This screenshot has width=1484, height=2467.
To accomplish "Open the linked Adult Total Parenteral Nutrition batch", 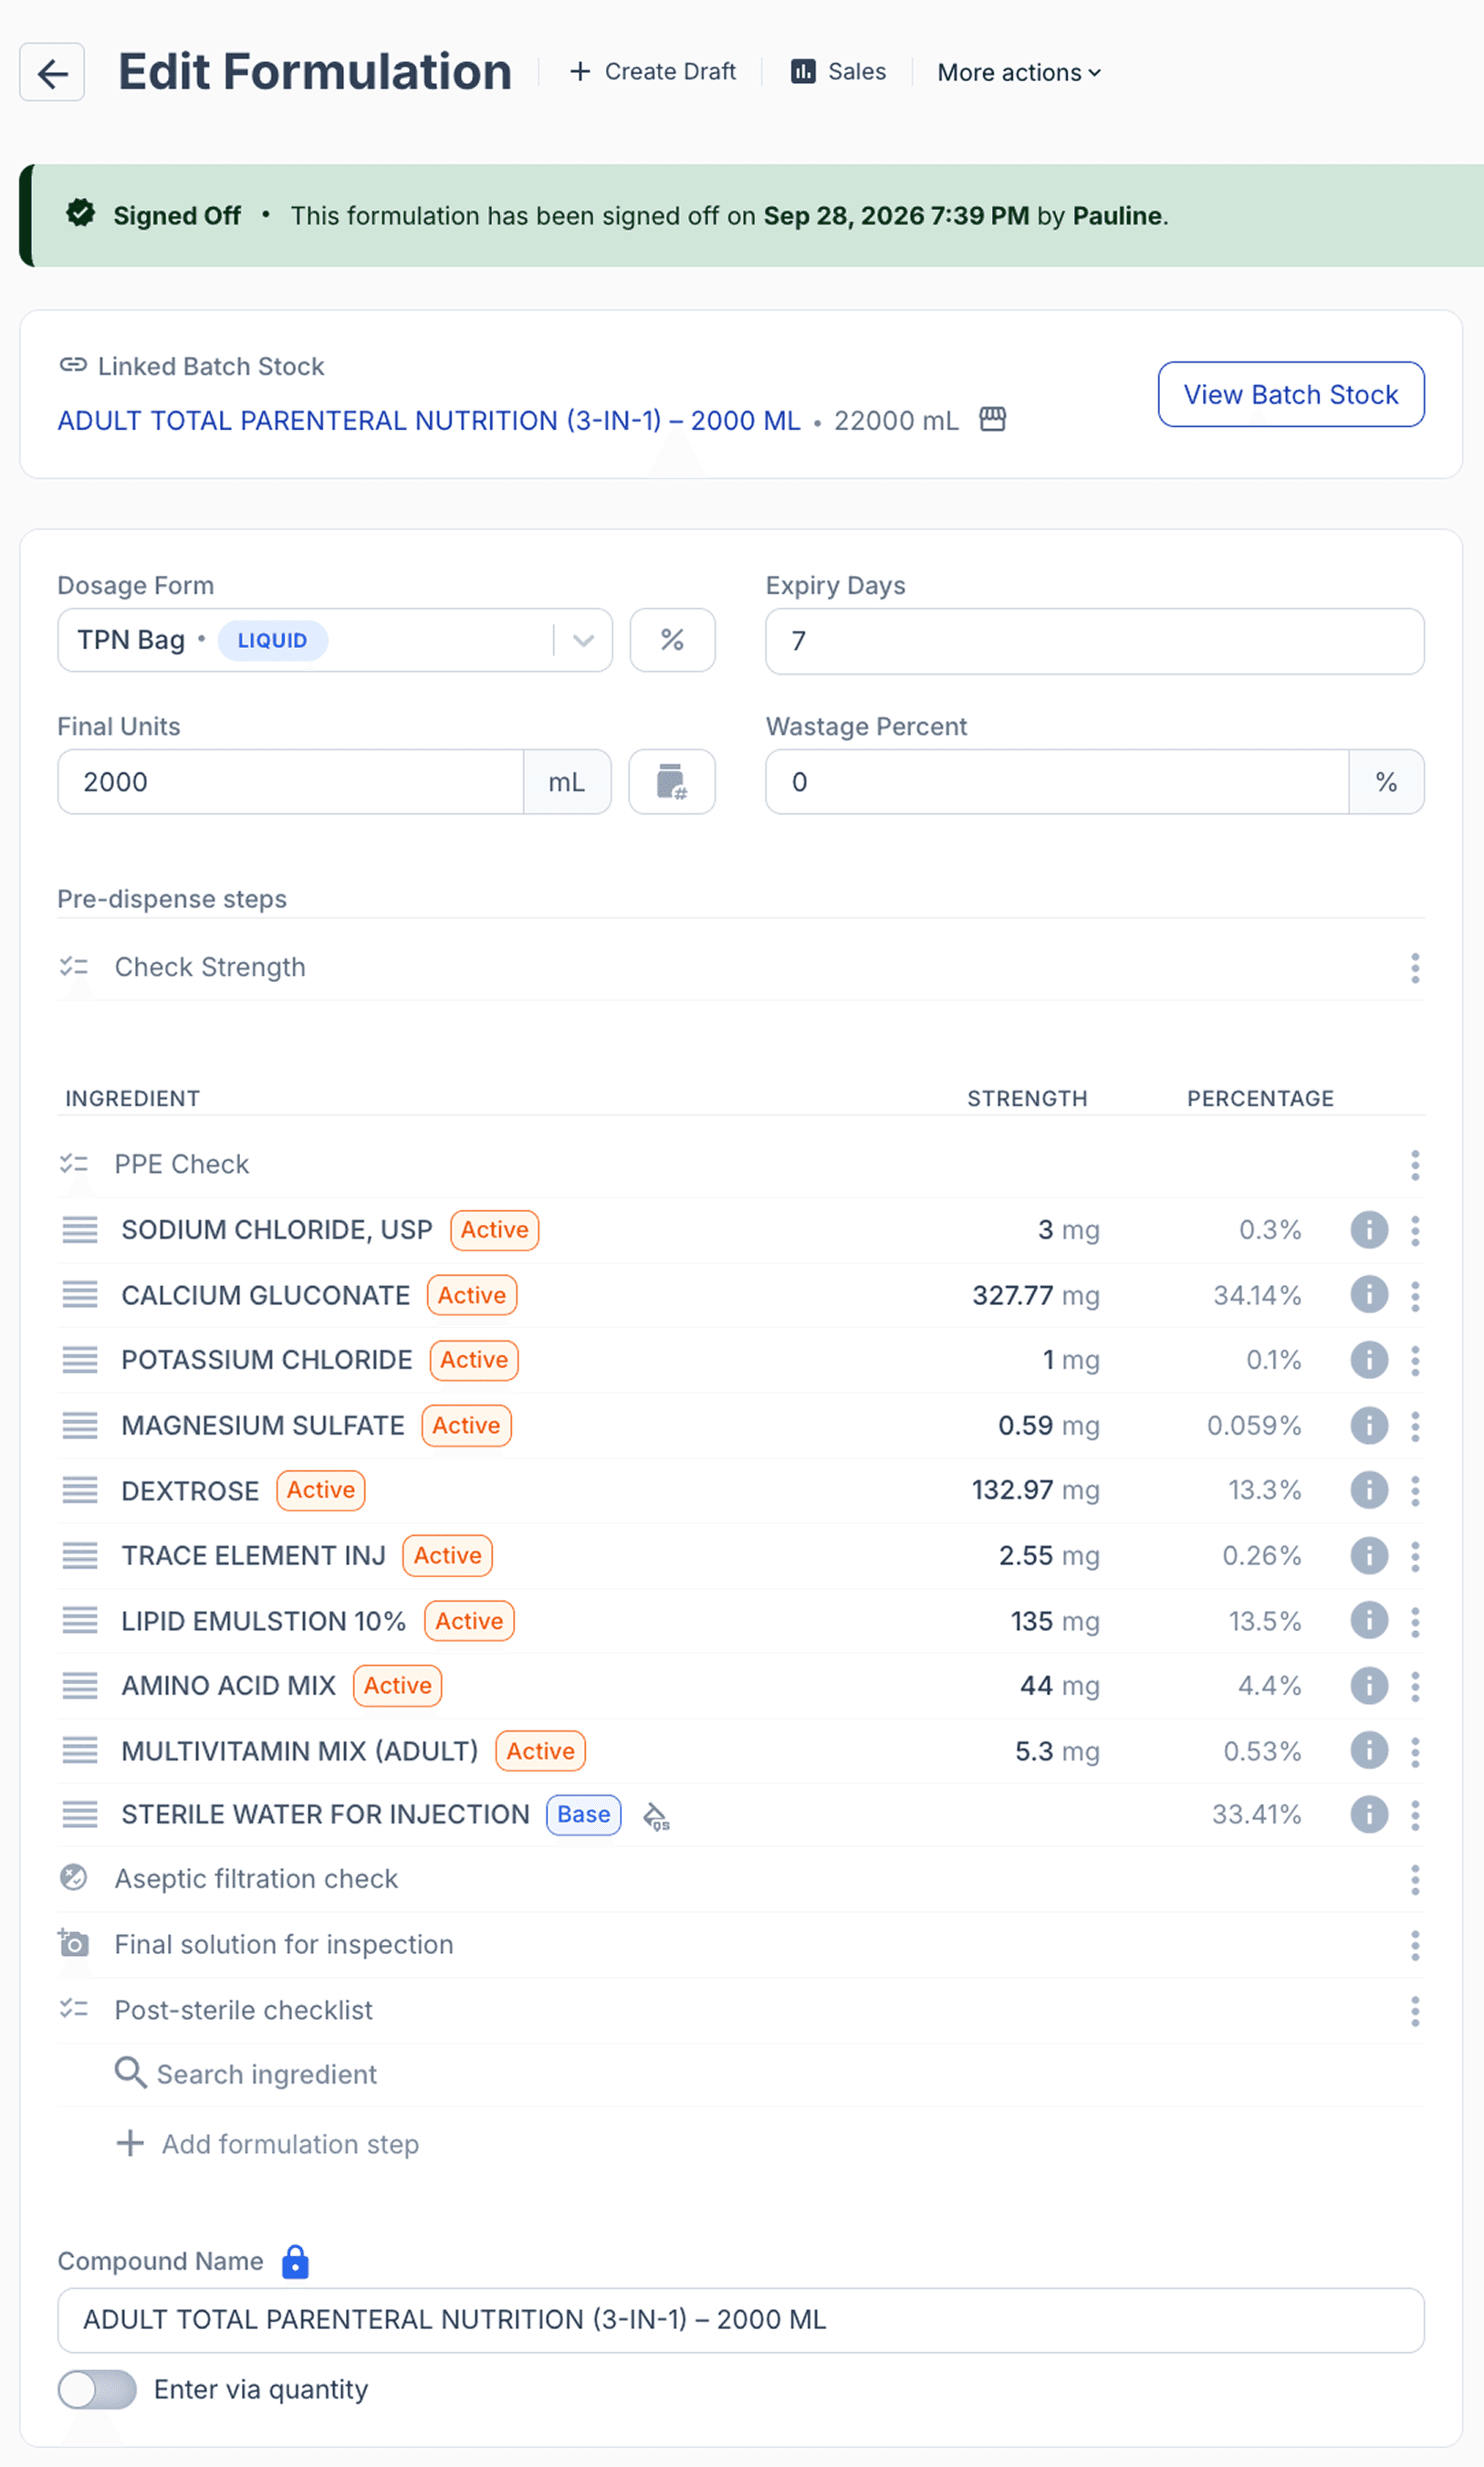I will click(x=429, y=421).
